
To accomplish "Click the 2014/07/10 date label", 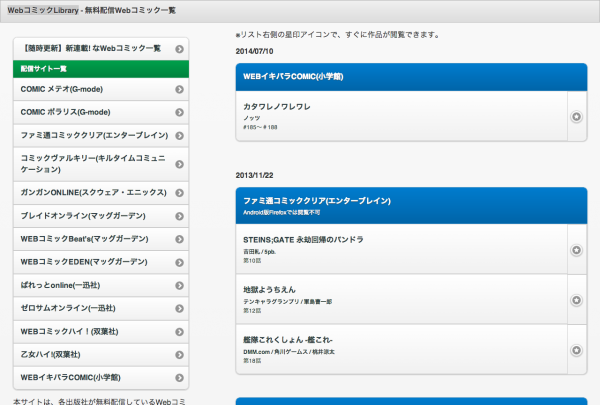I will point(254,51).
